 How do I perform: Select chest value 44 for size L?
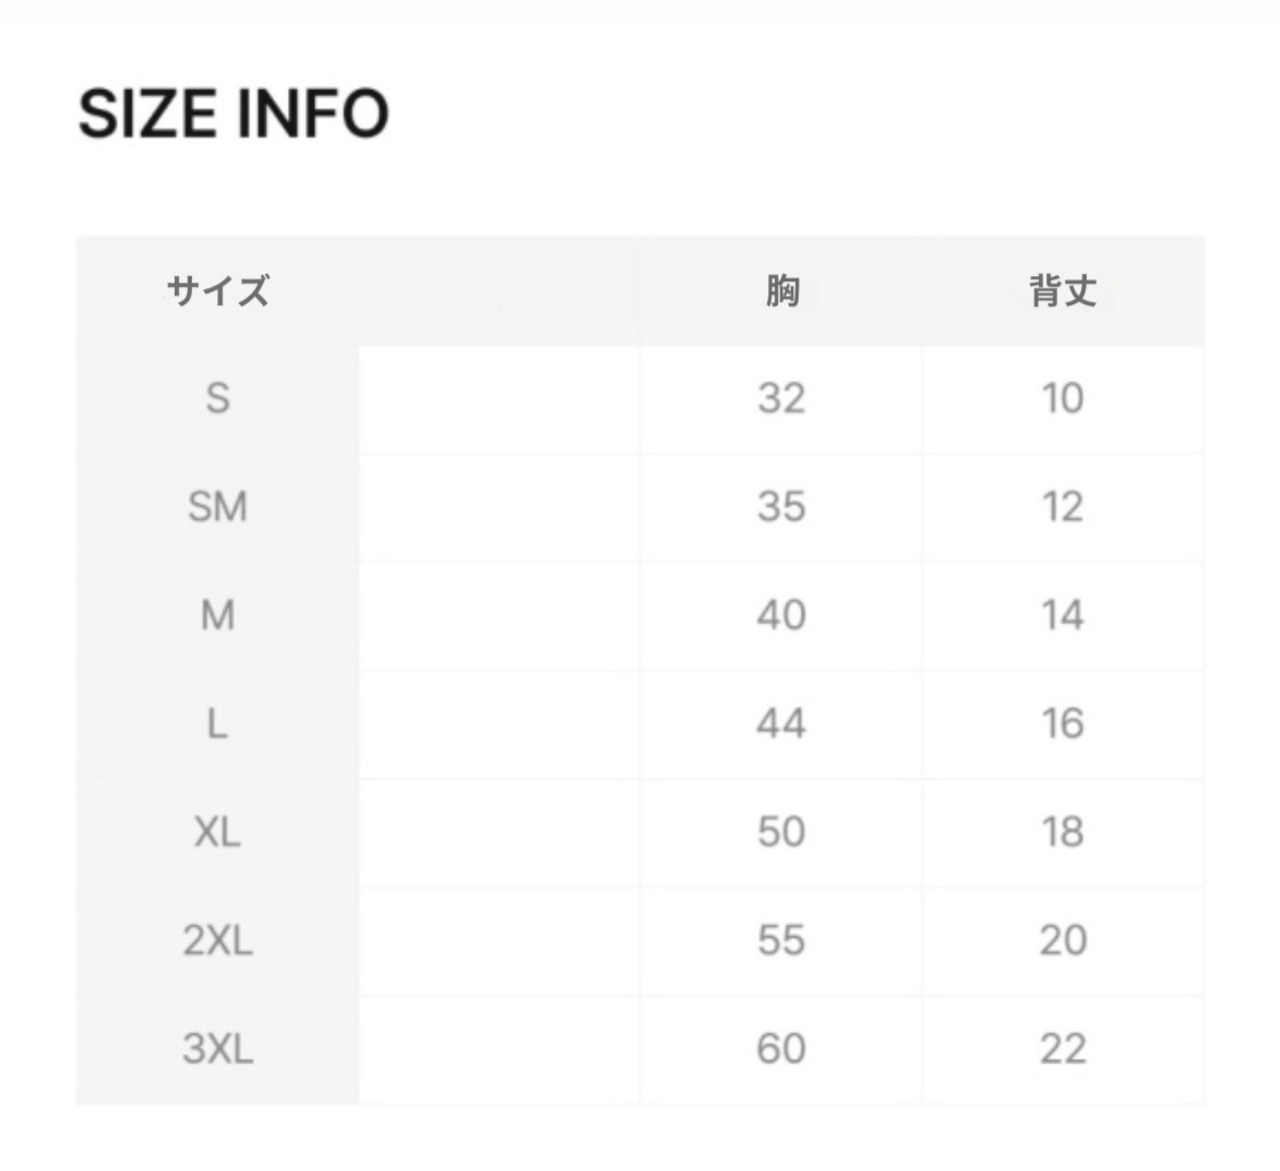pos(782,723)
